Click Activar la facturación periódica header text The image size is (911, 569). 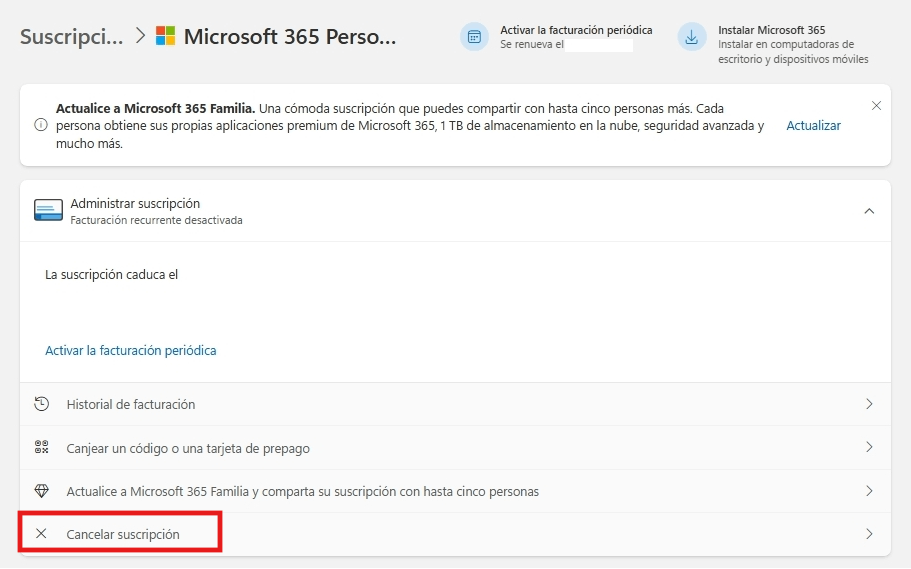576,30
